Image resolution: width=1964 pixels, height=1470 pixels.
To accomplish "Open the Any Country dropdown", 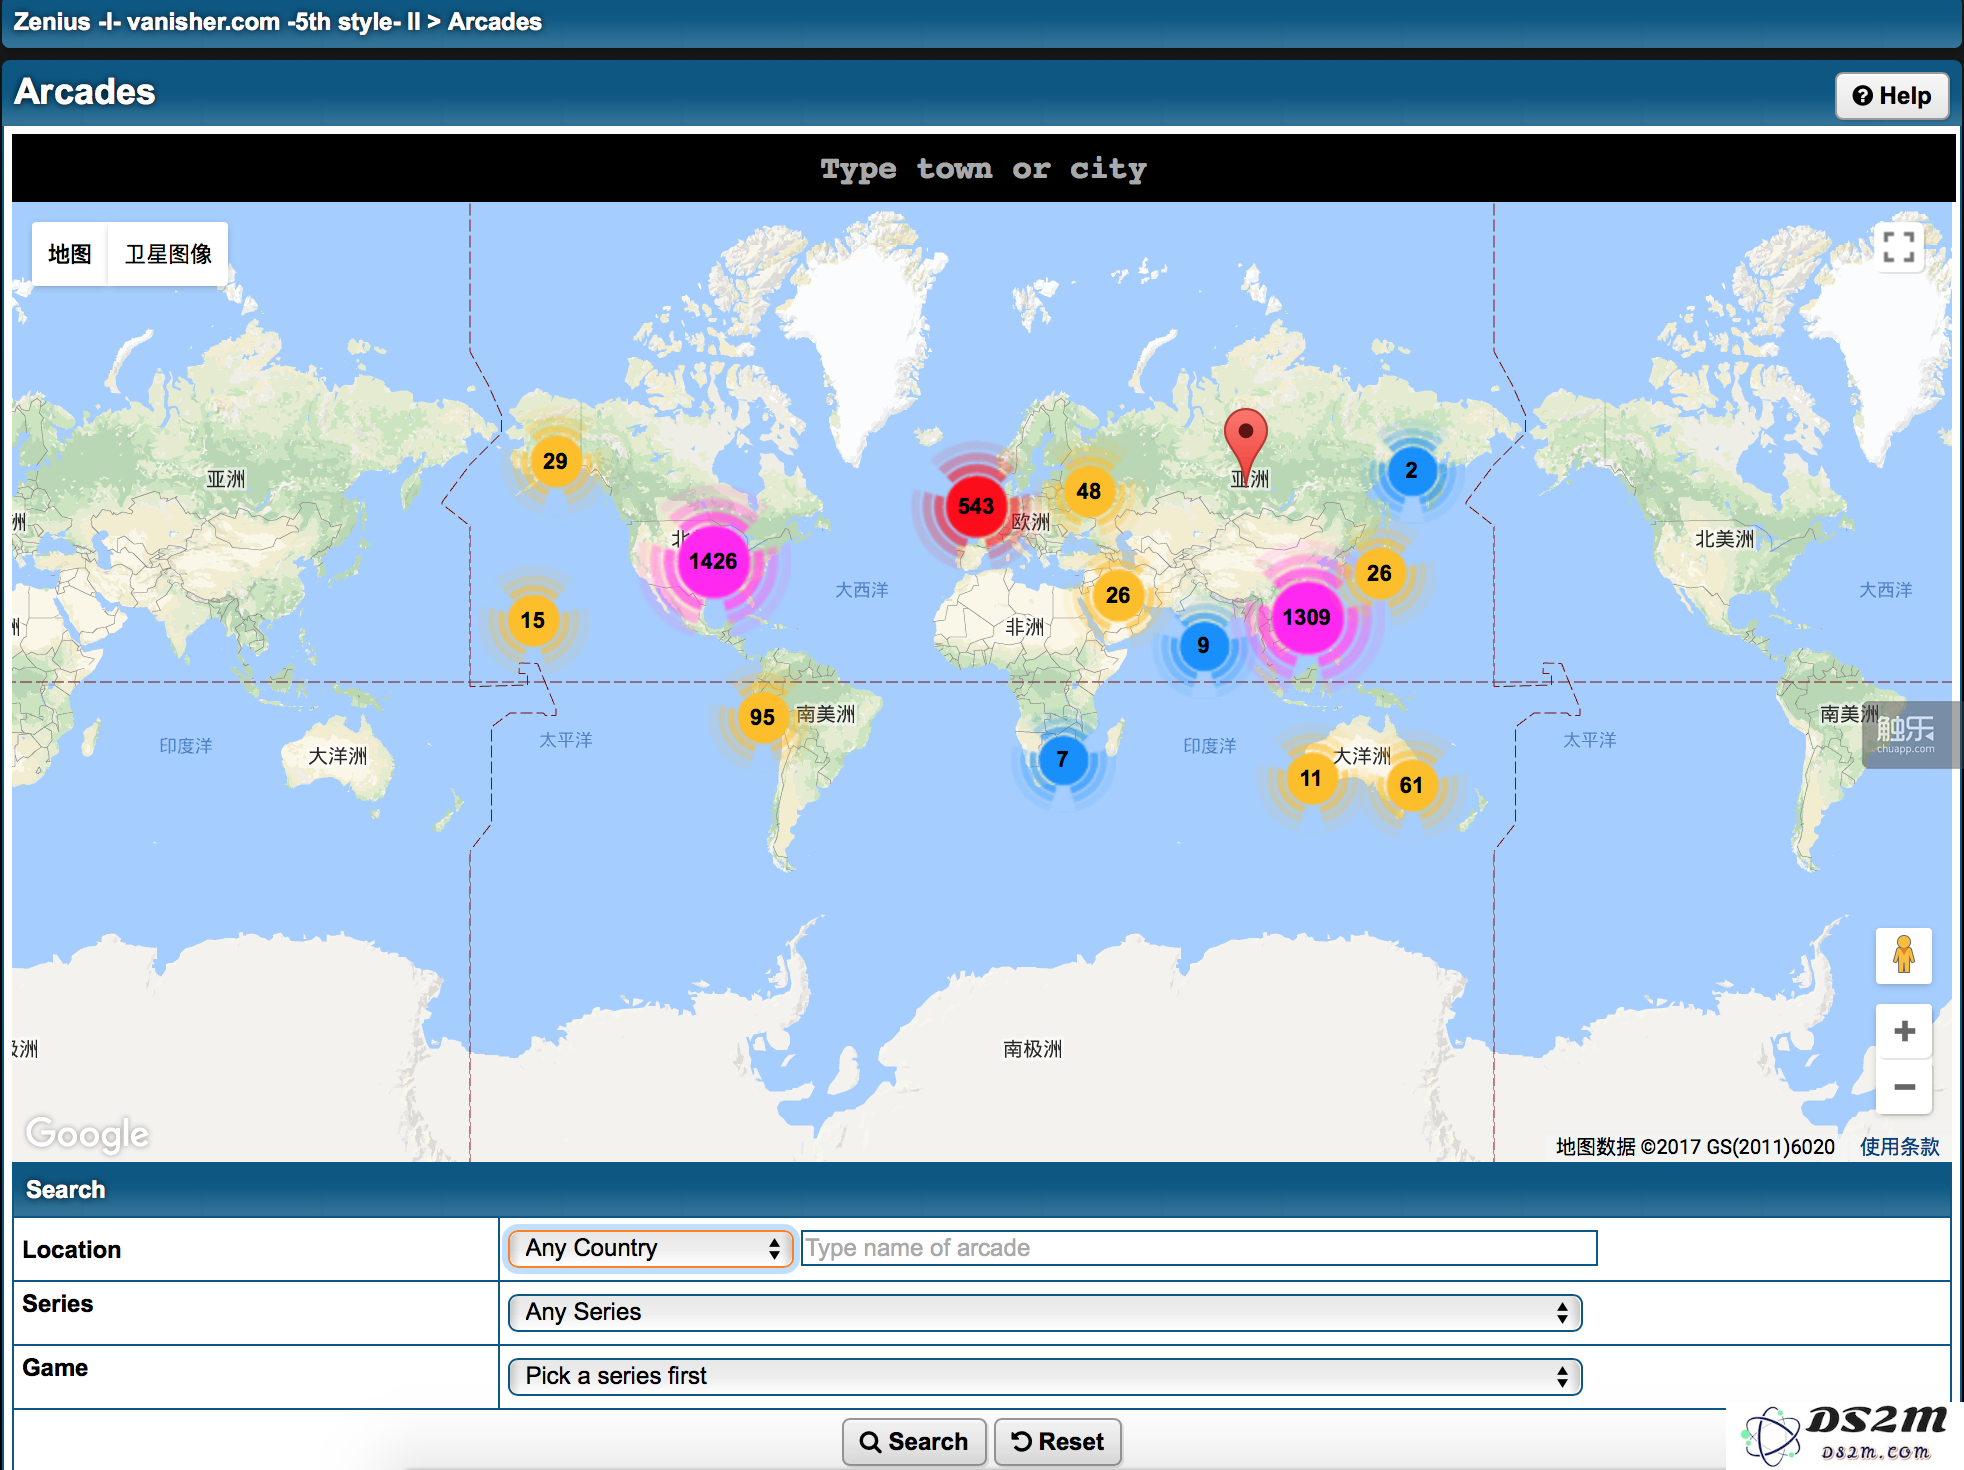I will click(x=650, y=1248).
